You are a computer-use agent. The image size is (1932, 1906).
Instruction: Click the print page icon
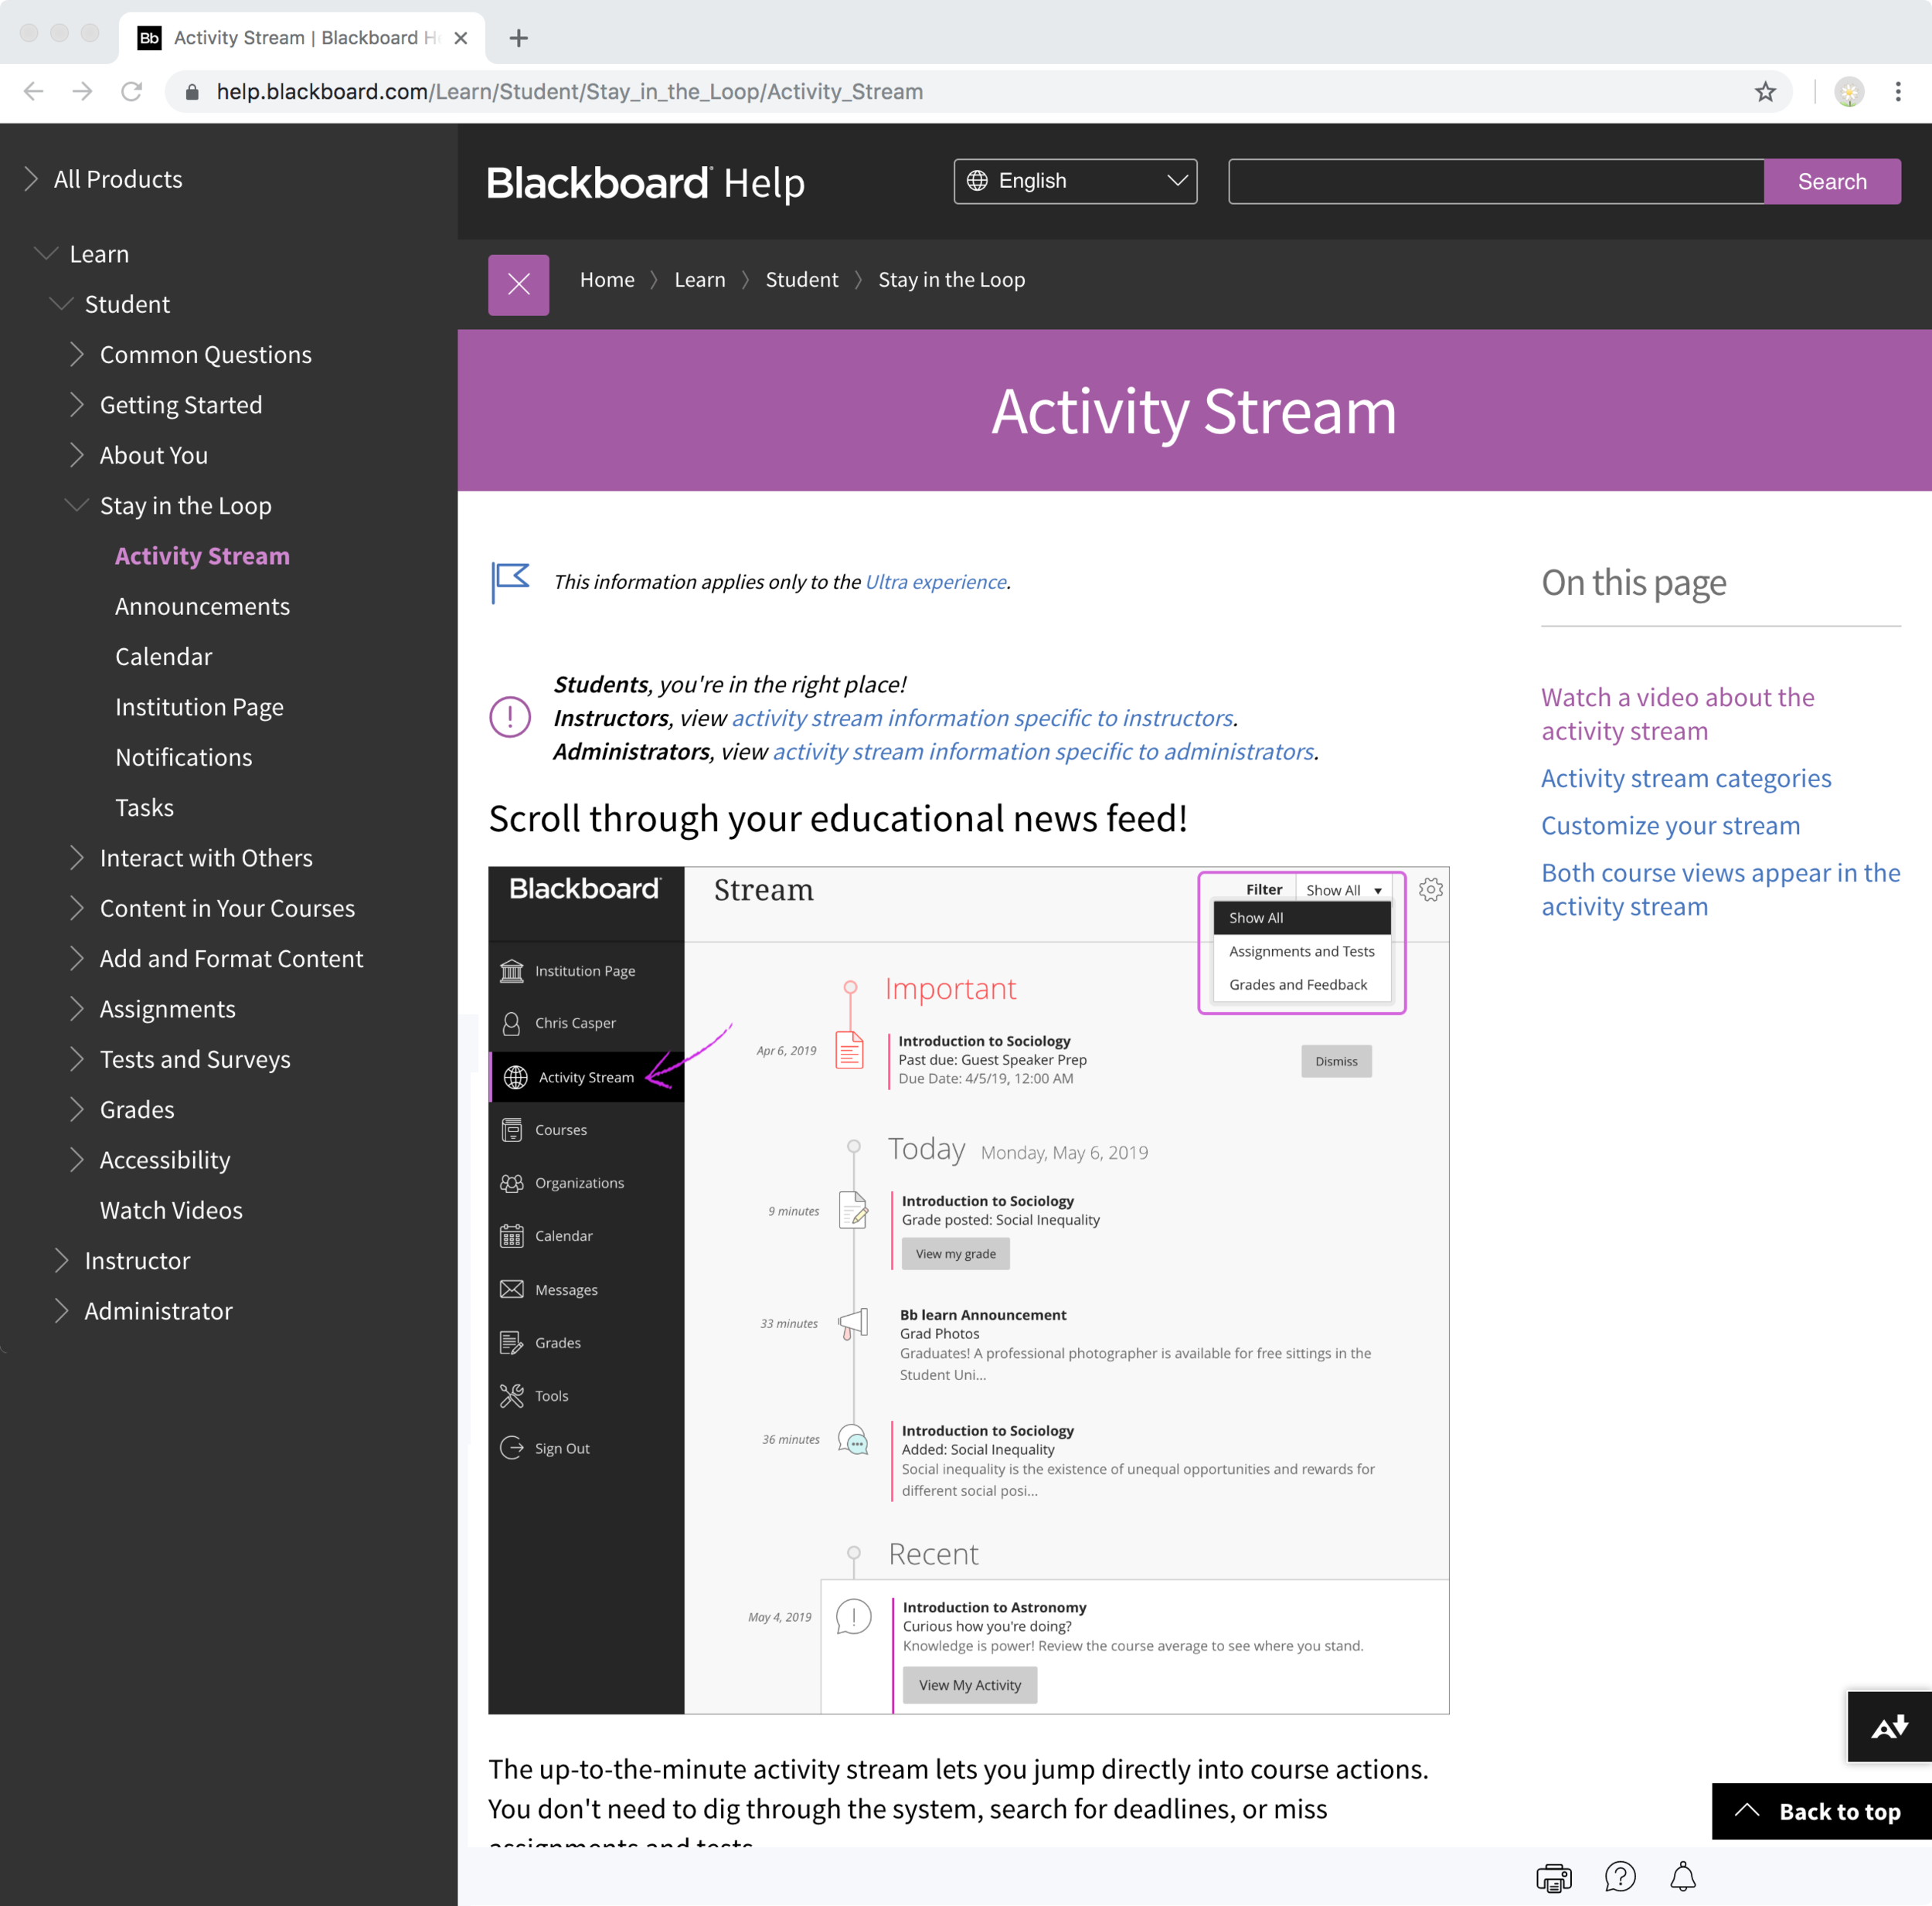click(x=1553, y=1878)
